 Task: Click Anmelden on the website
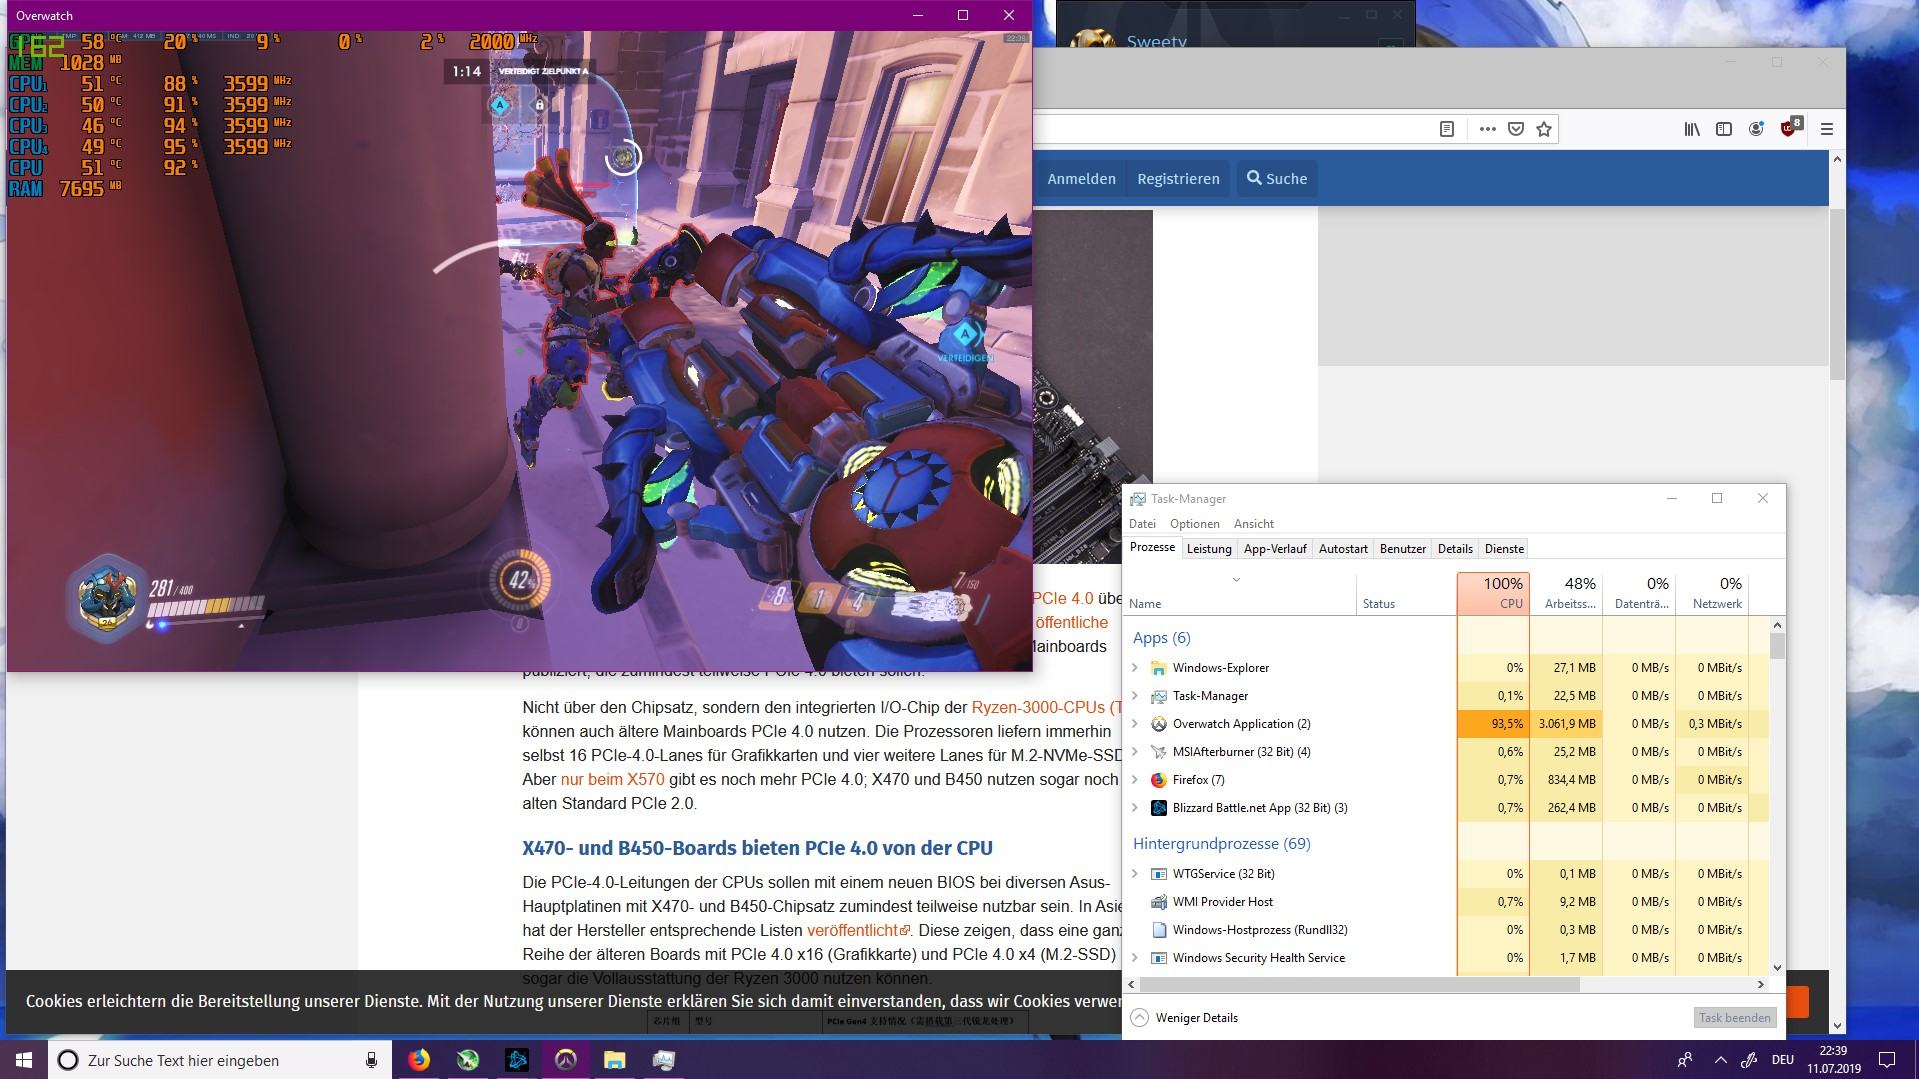click(1081, 179)
